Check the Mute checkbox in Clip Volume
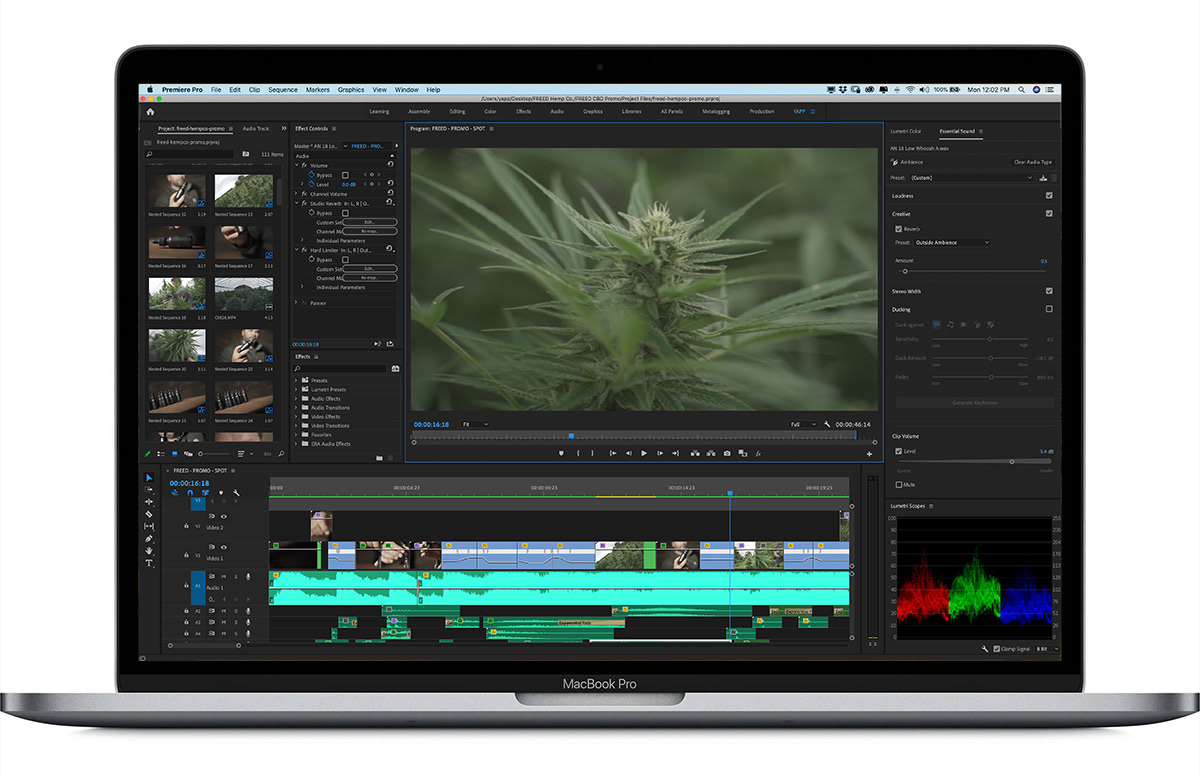The image size is (1200, 777). [899, 485]
